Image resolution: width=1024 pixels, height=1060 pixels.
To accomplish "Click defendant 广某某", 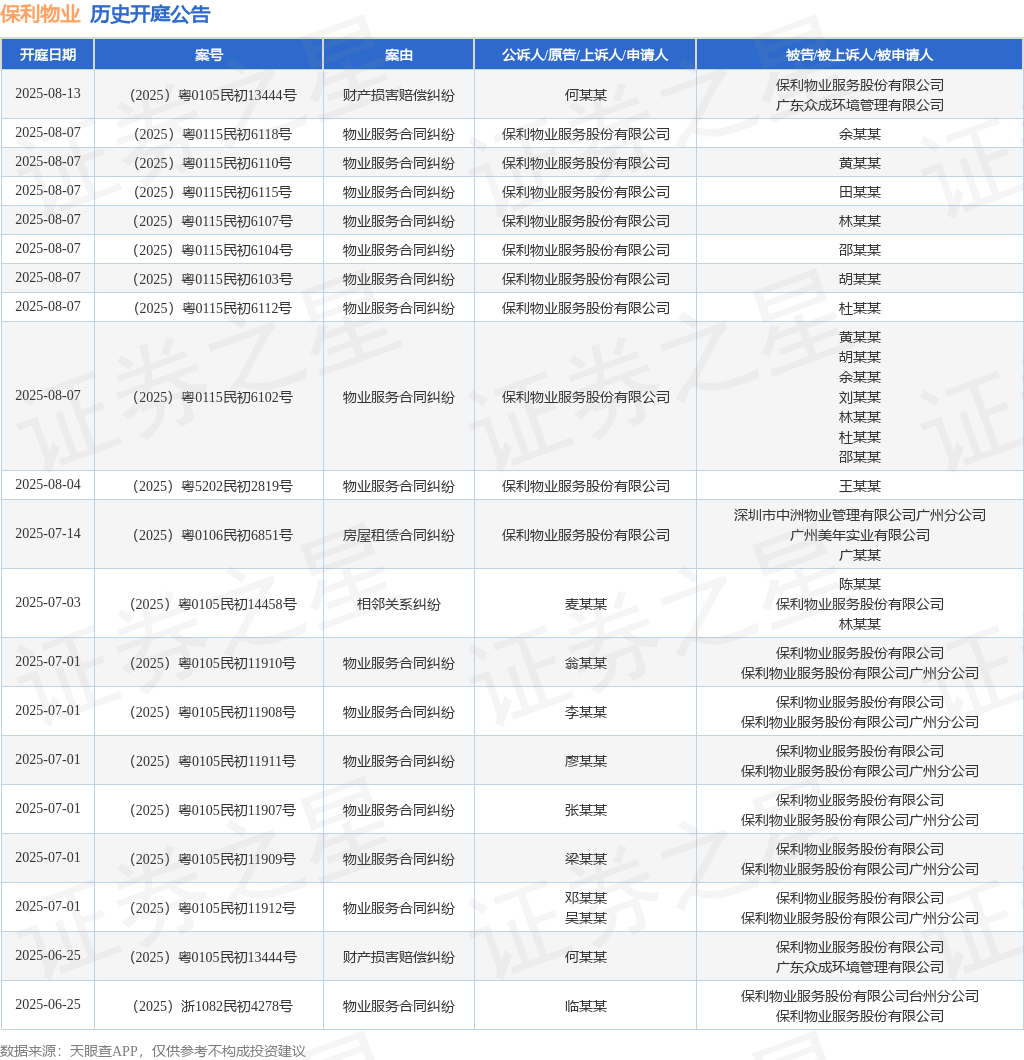I will point(860,556).
